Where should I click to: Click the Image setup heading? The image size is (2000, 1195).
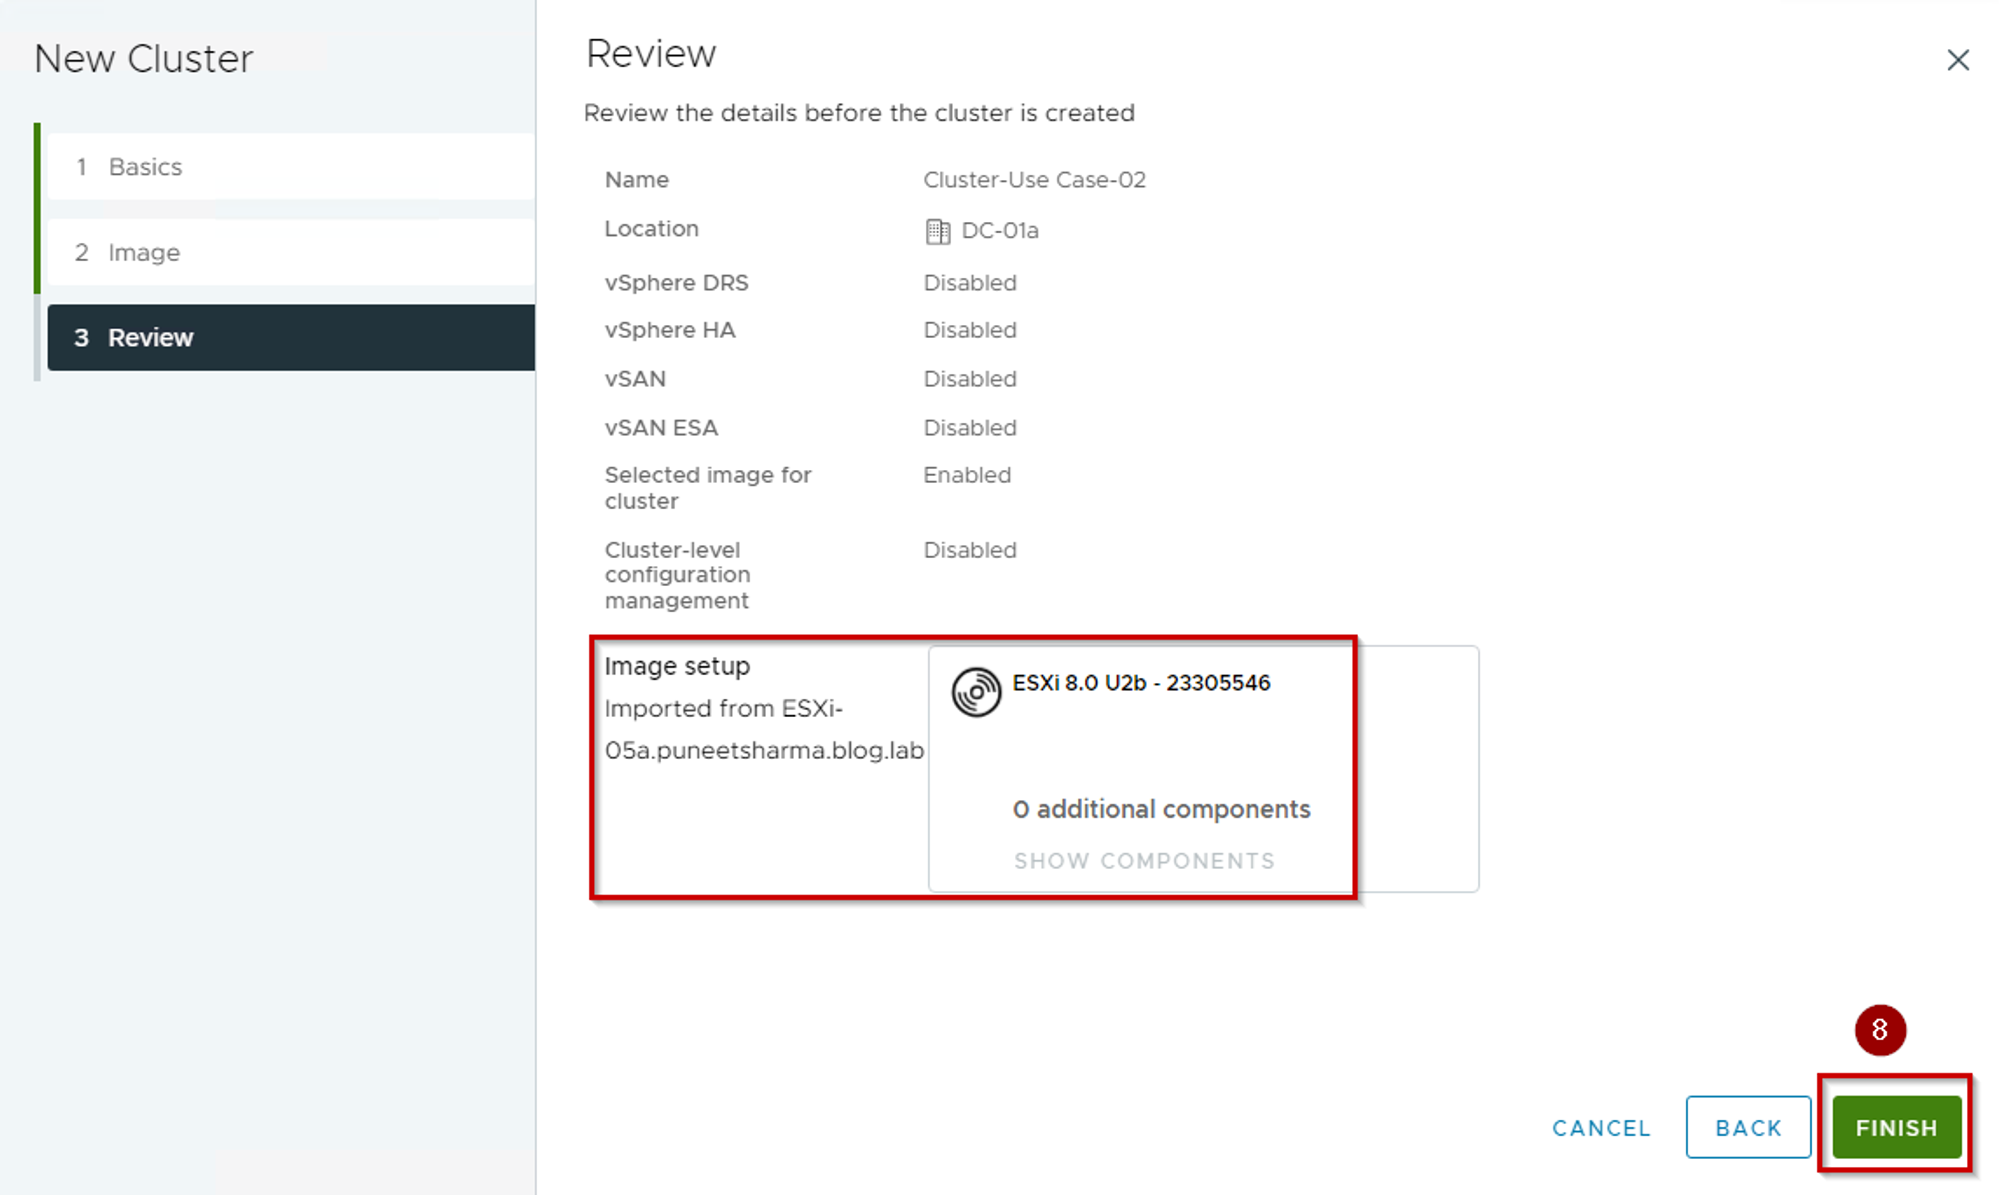click(677, 666)
